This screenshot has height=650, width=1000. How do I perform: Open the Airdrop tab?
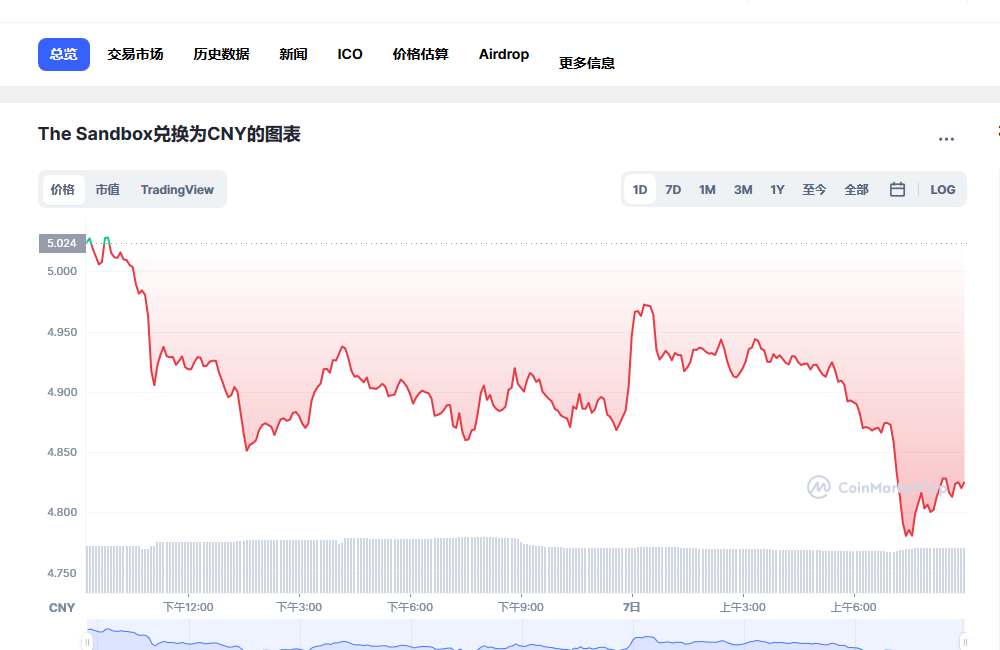504,54
